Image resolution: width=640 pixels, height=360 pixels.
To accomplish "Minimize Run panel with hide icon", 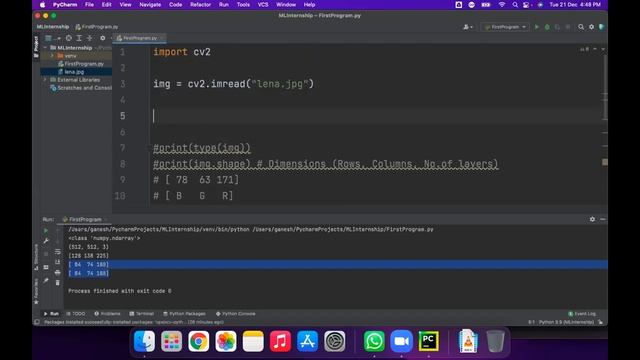I will [x=602, y=219].
